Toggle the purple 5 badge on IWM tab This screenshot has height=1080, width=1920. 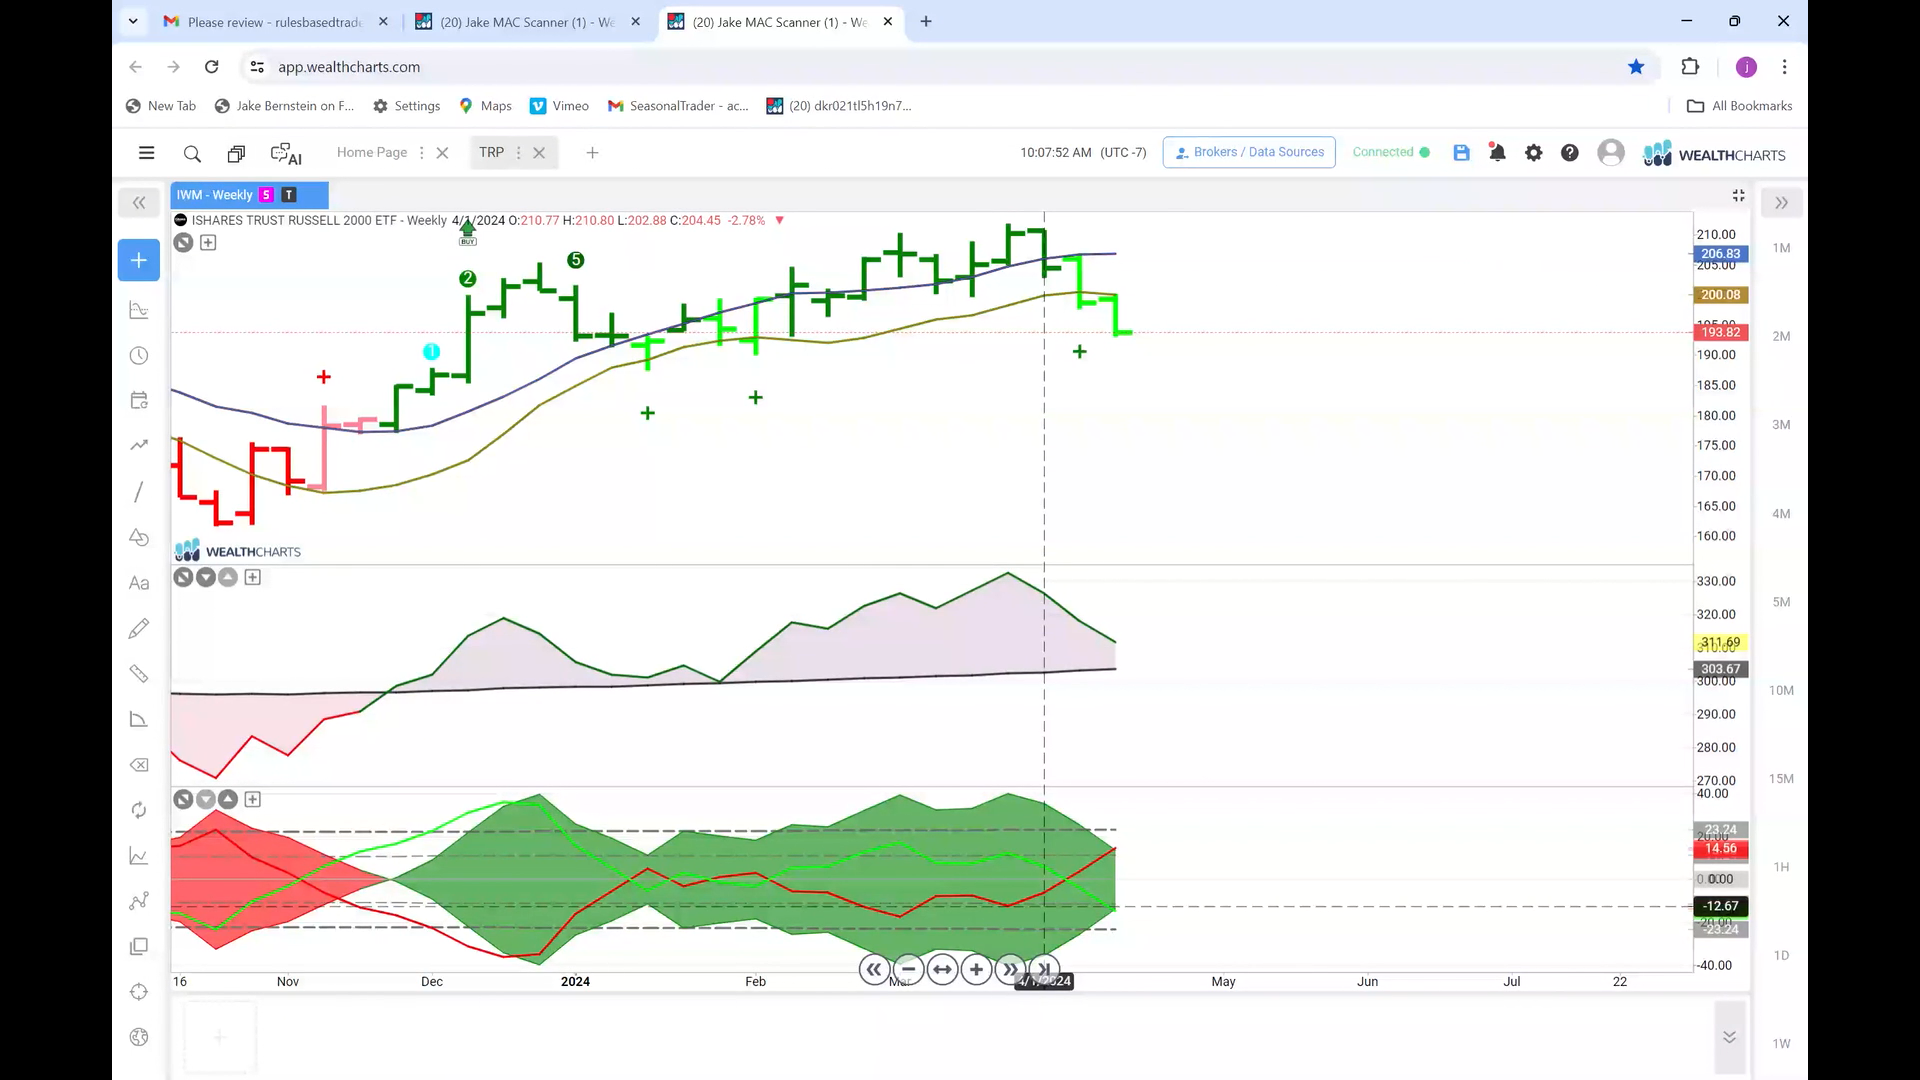tap(266, 195)
